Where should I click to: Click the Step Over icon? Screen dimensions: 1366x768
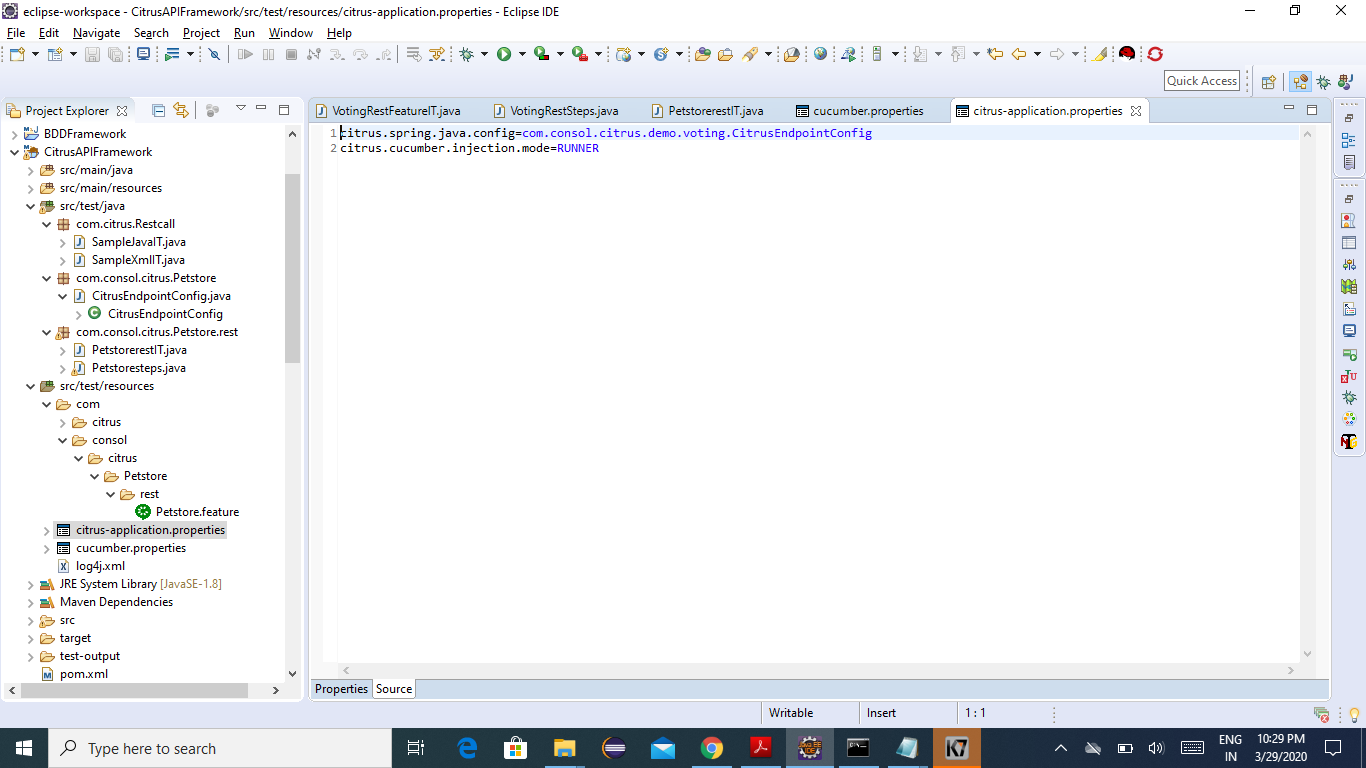tap(360, 54)
